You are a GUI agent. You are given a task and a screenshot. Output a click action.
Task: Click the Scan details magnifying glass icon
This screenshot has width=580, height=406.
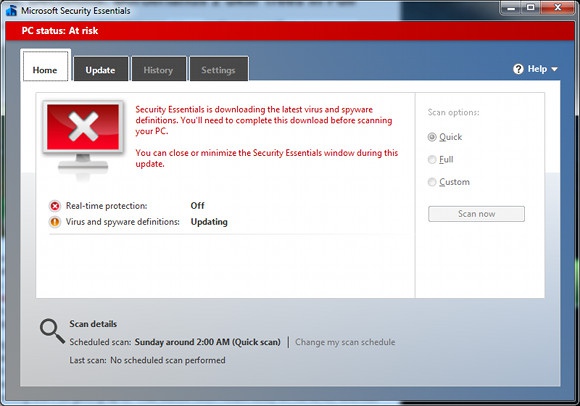[x=52, y=331]
